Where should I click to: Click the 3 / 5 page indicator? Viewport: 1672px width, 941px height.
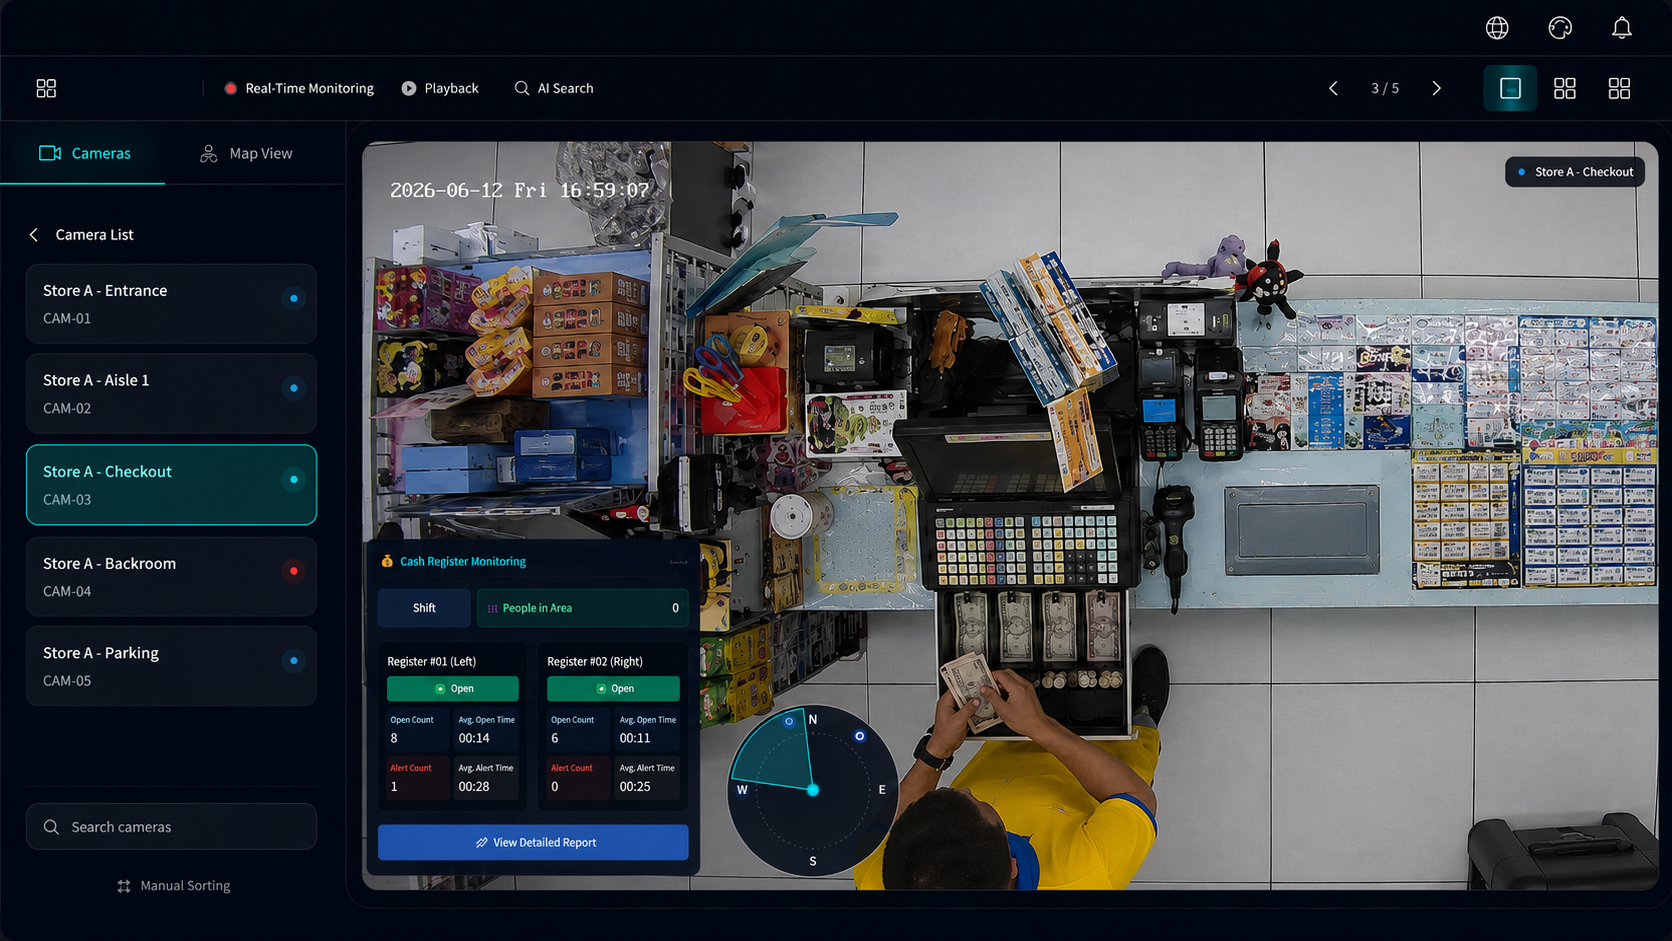click(x=1385, y=88)
